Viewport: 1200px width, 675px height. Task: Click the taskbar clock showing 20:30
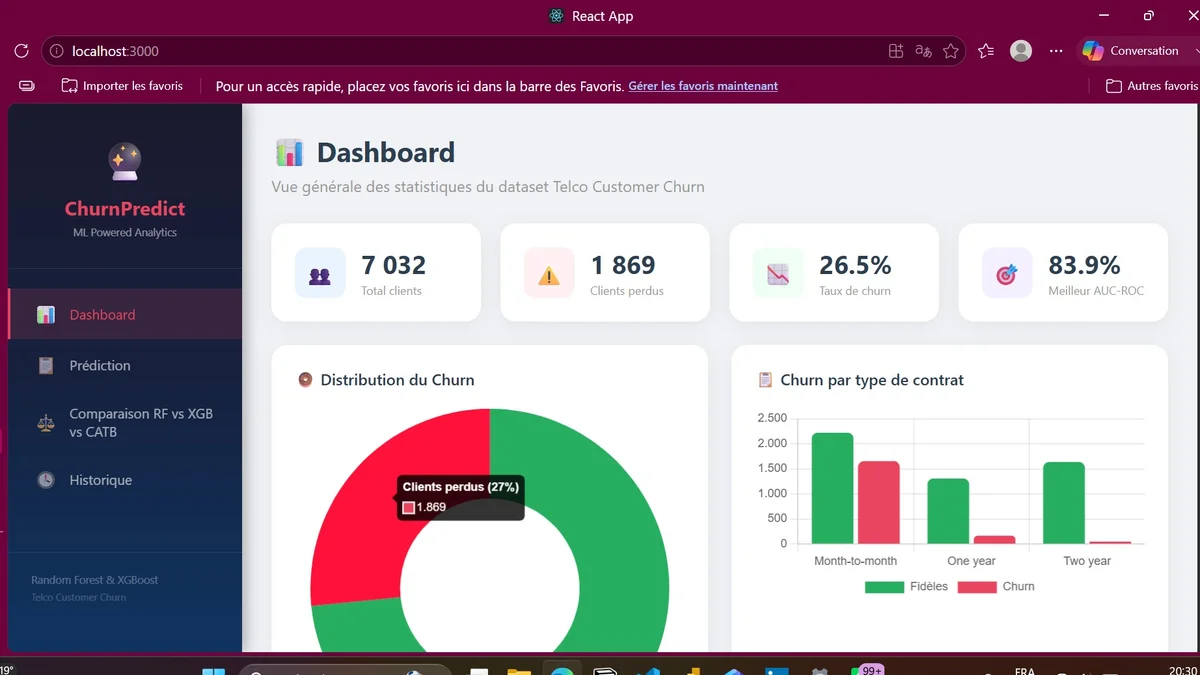1182,670
